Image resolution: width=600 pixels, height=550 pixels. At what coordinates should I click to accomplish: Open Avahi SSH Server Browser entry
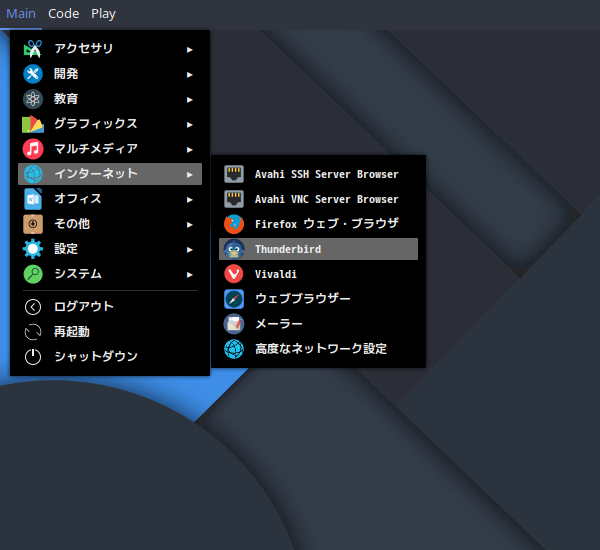pos(318,174)
